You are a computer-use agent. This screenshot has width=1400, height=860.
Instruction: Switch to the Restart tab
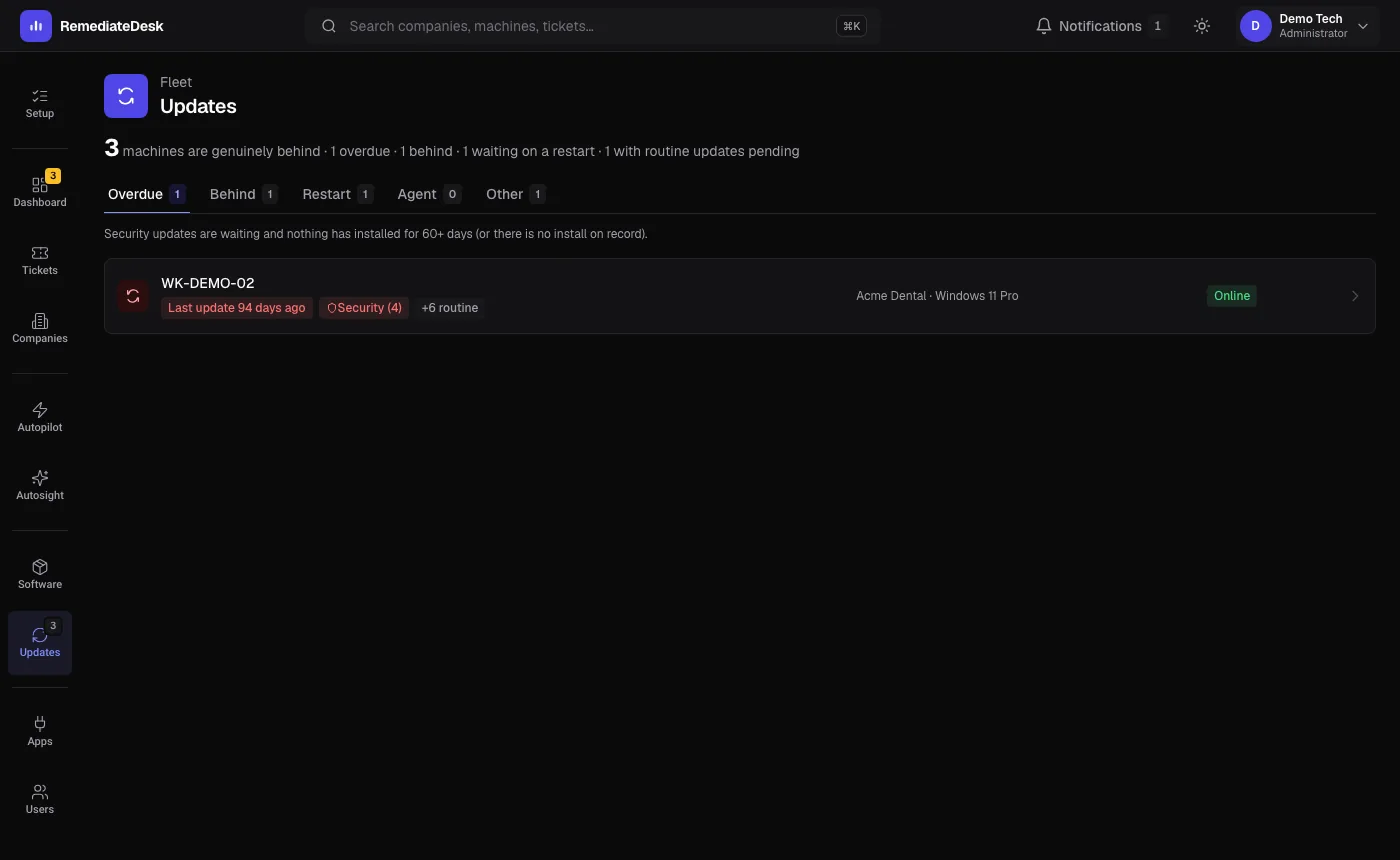coord(337,194)
